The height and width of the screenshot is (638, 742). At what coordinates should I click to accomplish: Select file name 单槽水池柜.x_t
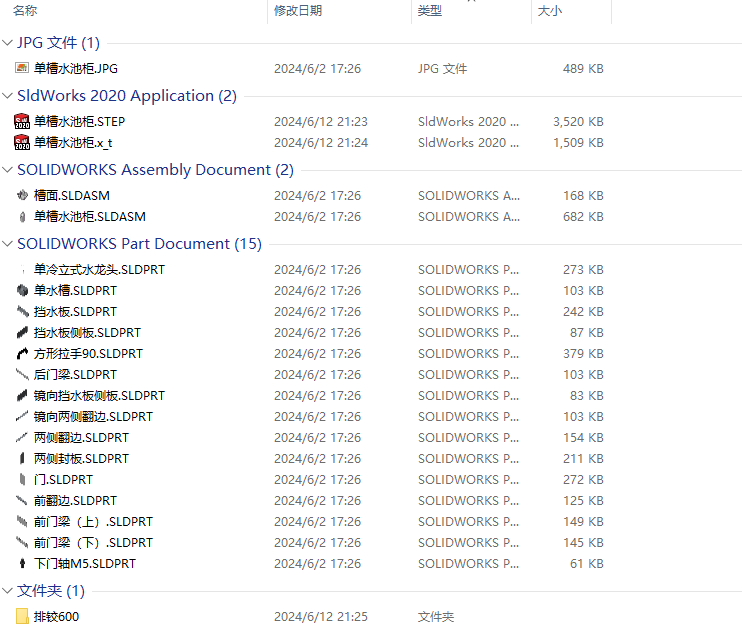[73, 142]
